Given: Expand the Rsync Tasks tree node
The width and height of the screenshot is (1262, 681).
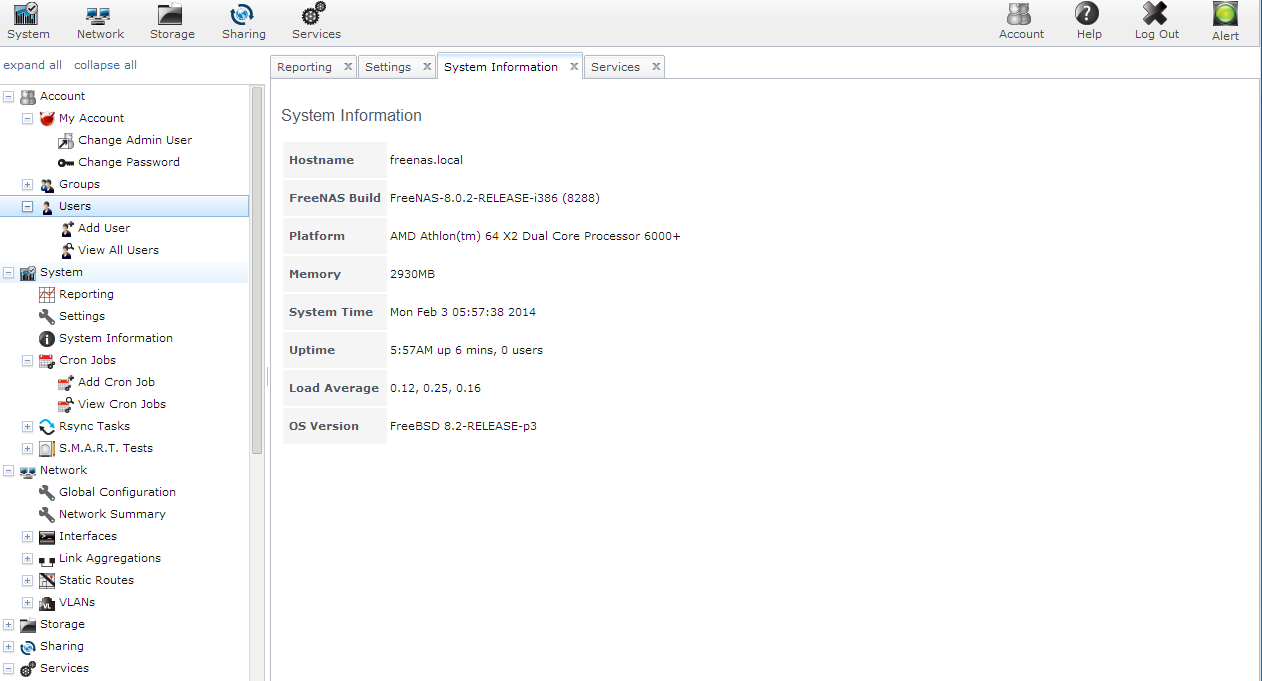Looking at the screenshot, I should click(x=28, y=426).
